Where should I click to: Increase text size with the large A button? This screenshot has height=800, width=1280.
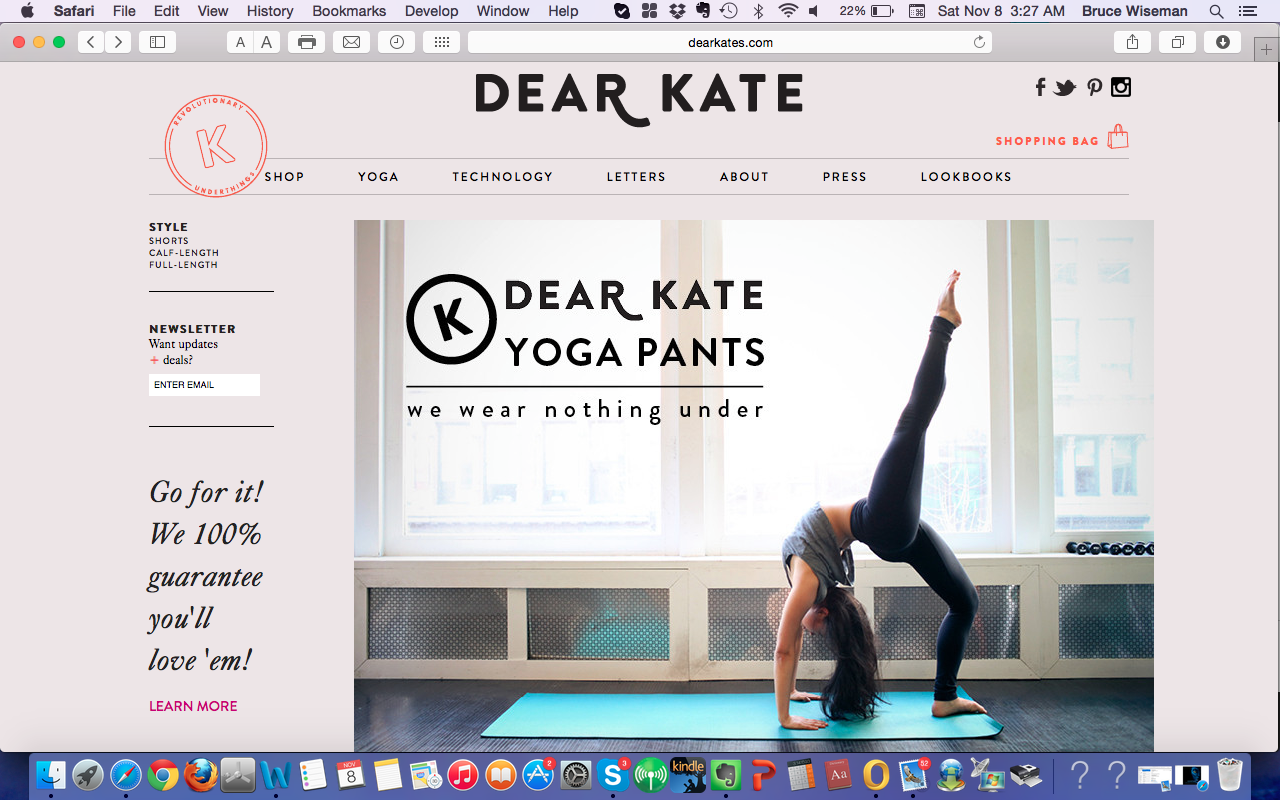tap(266, 42)
